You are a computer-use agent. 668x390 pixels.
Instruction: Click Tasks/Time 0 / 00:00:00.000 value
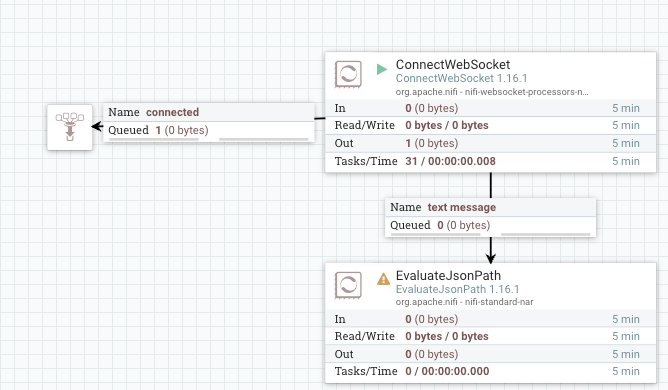(447, 371)
